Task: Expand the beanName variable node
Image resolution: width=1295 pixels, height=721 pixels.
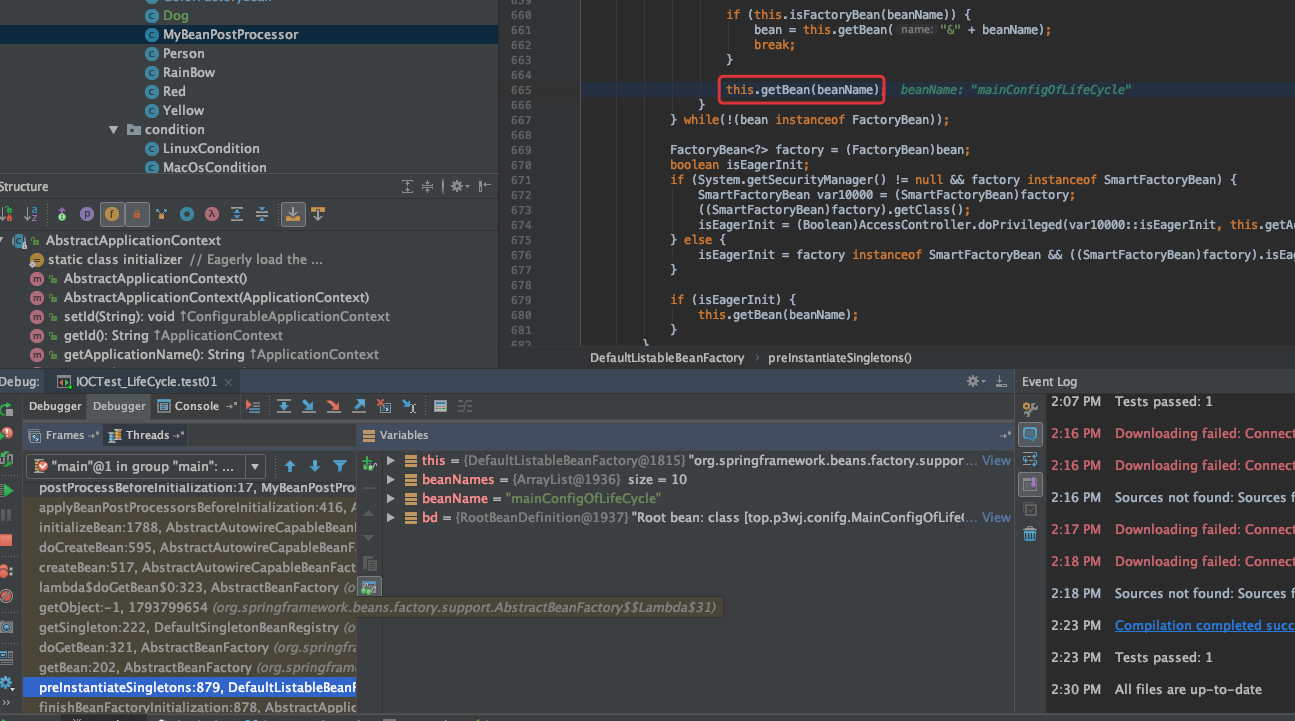Action: tap(391, 499)
